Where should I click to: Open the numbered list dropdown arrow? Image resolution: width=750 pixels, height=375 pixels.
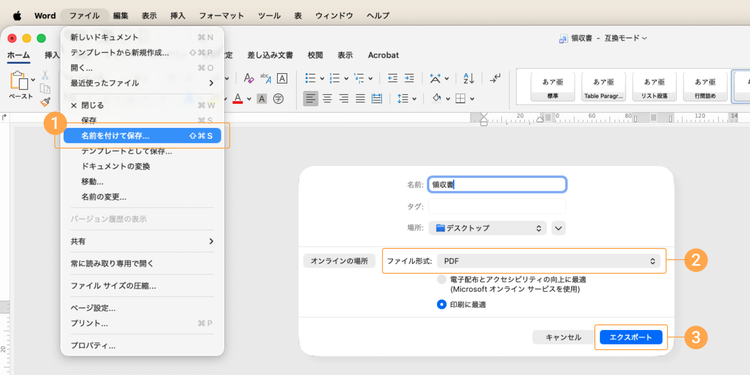(346, 78)
